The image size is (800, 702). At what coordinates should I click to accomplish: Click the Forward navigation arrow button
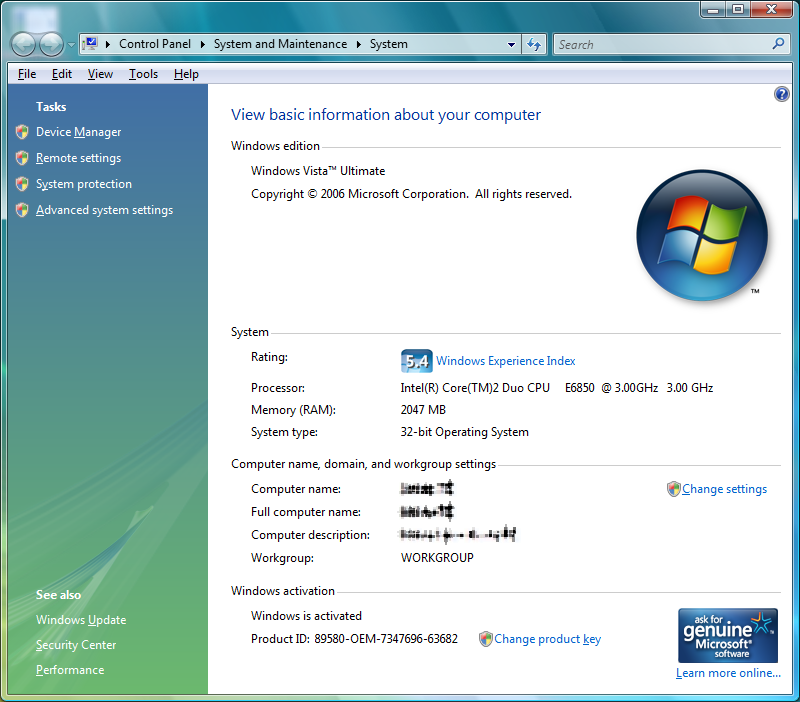(51, 44)
